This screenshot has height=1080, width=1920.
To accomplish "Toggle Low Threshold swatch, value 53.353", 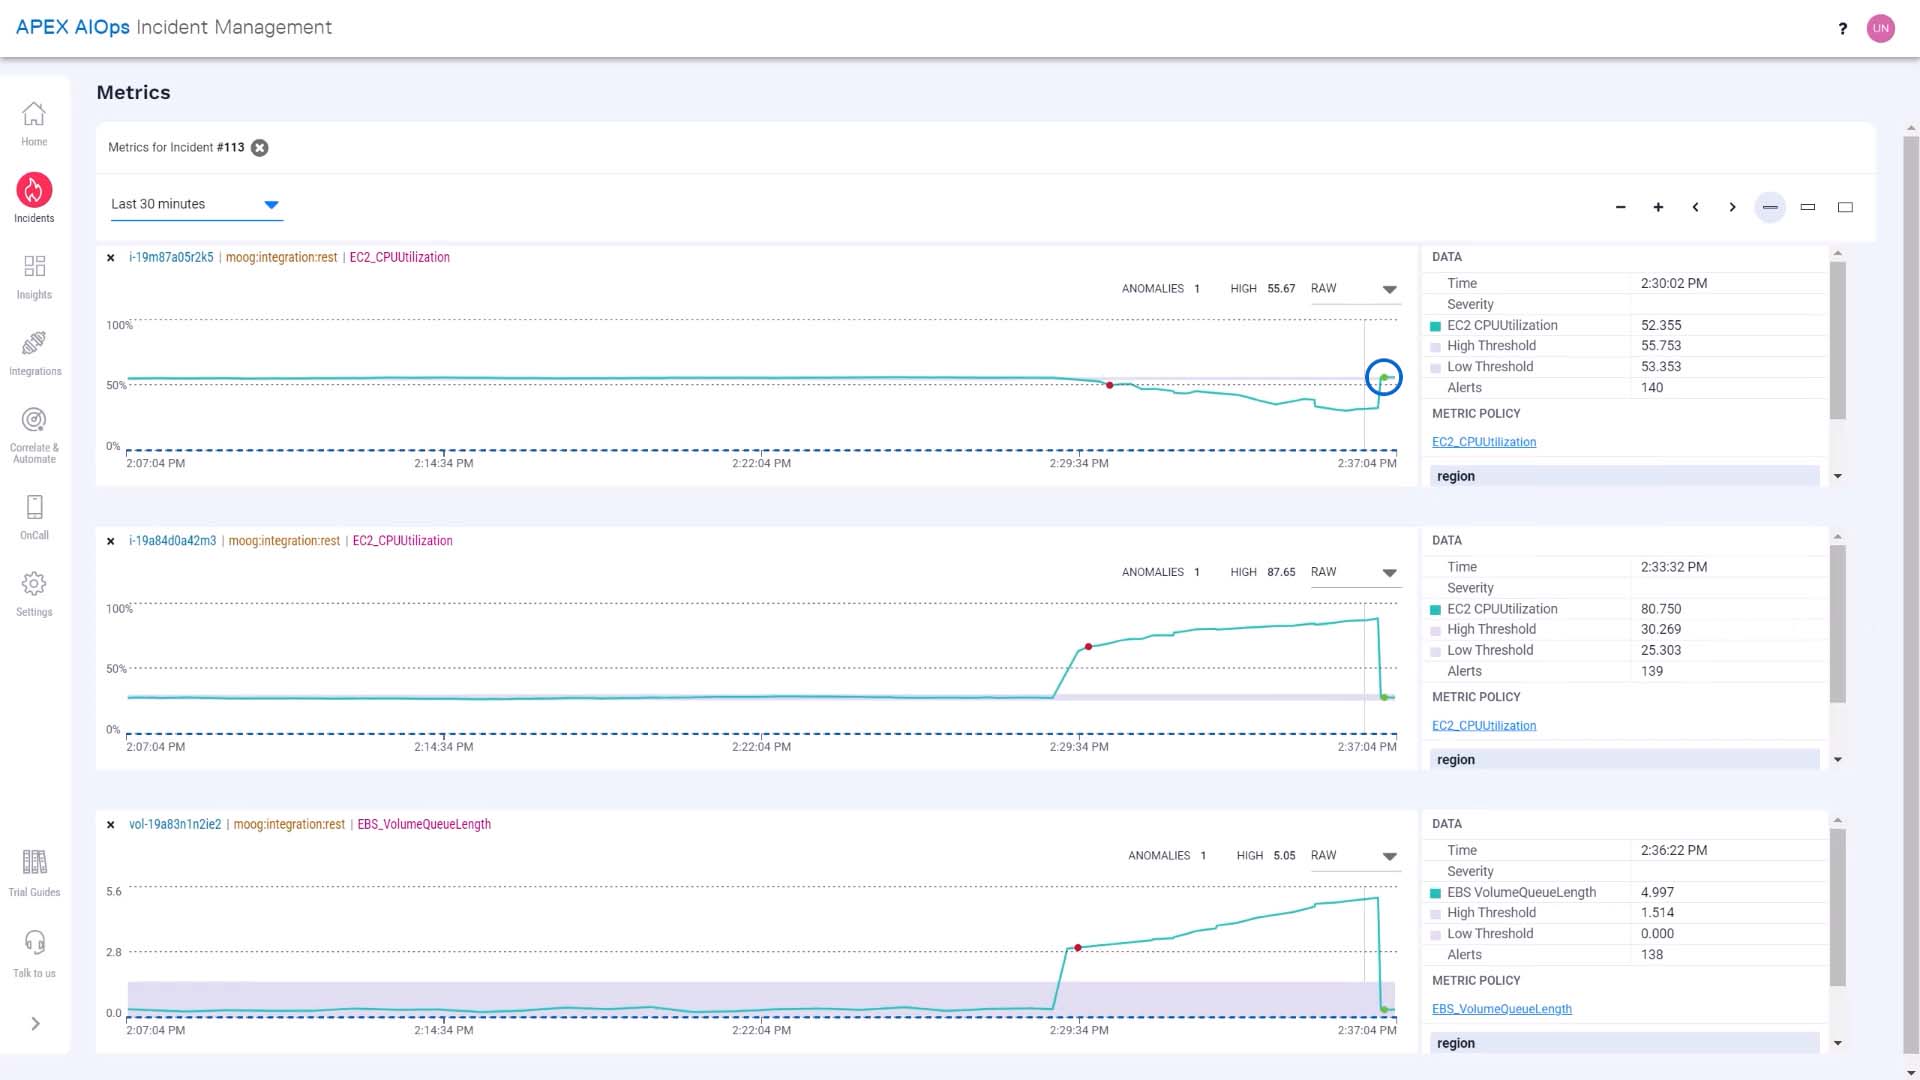I will click(x=1436, y=368).
